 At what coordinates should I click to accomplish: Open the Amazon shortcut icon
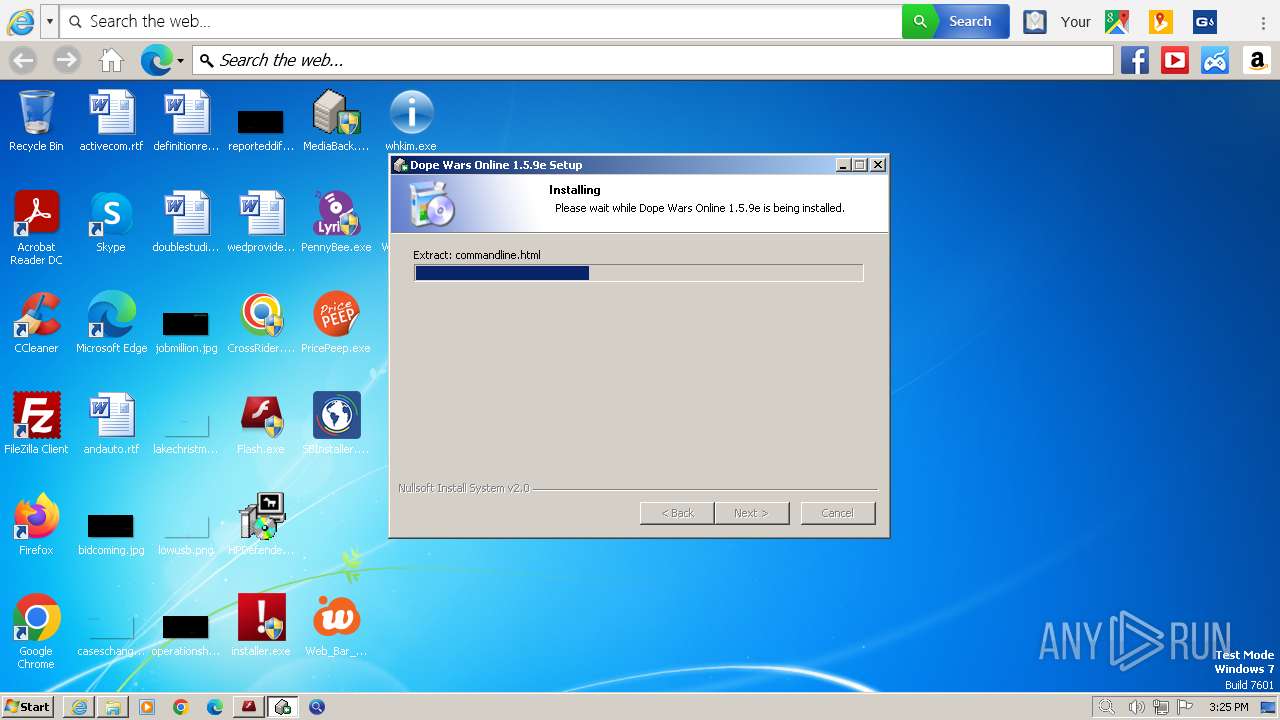point(1257,60)
